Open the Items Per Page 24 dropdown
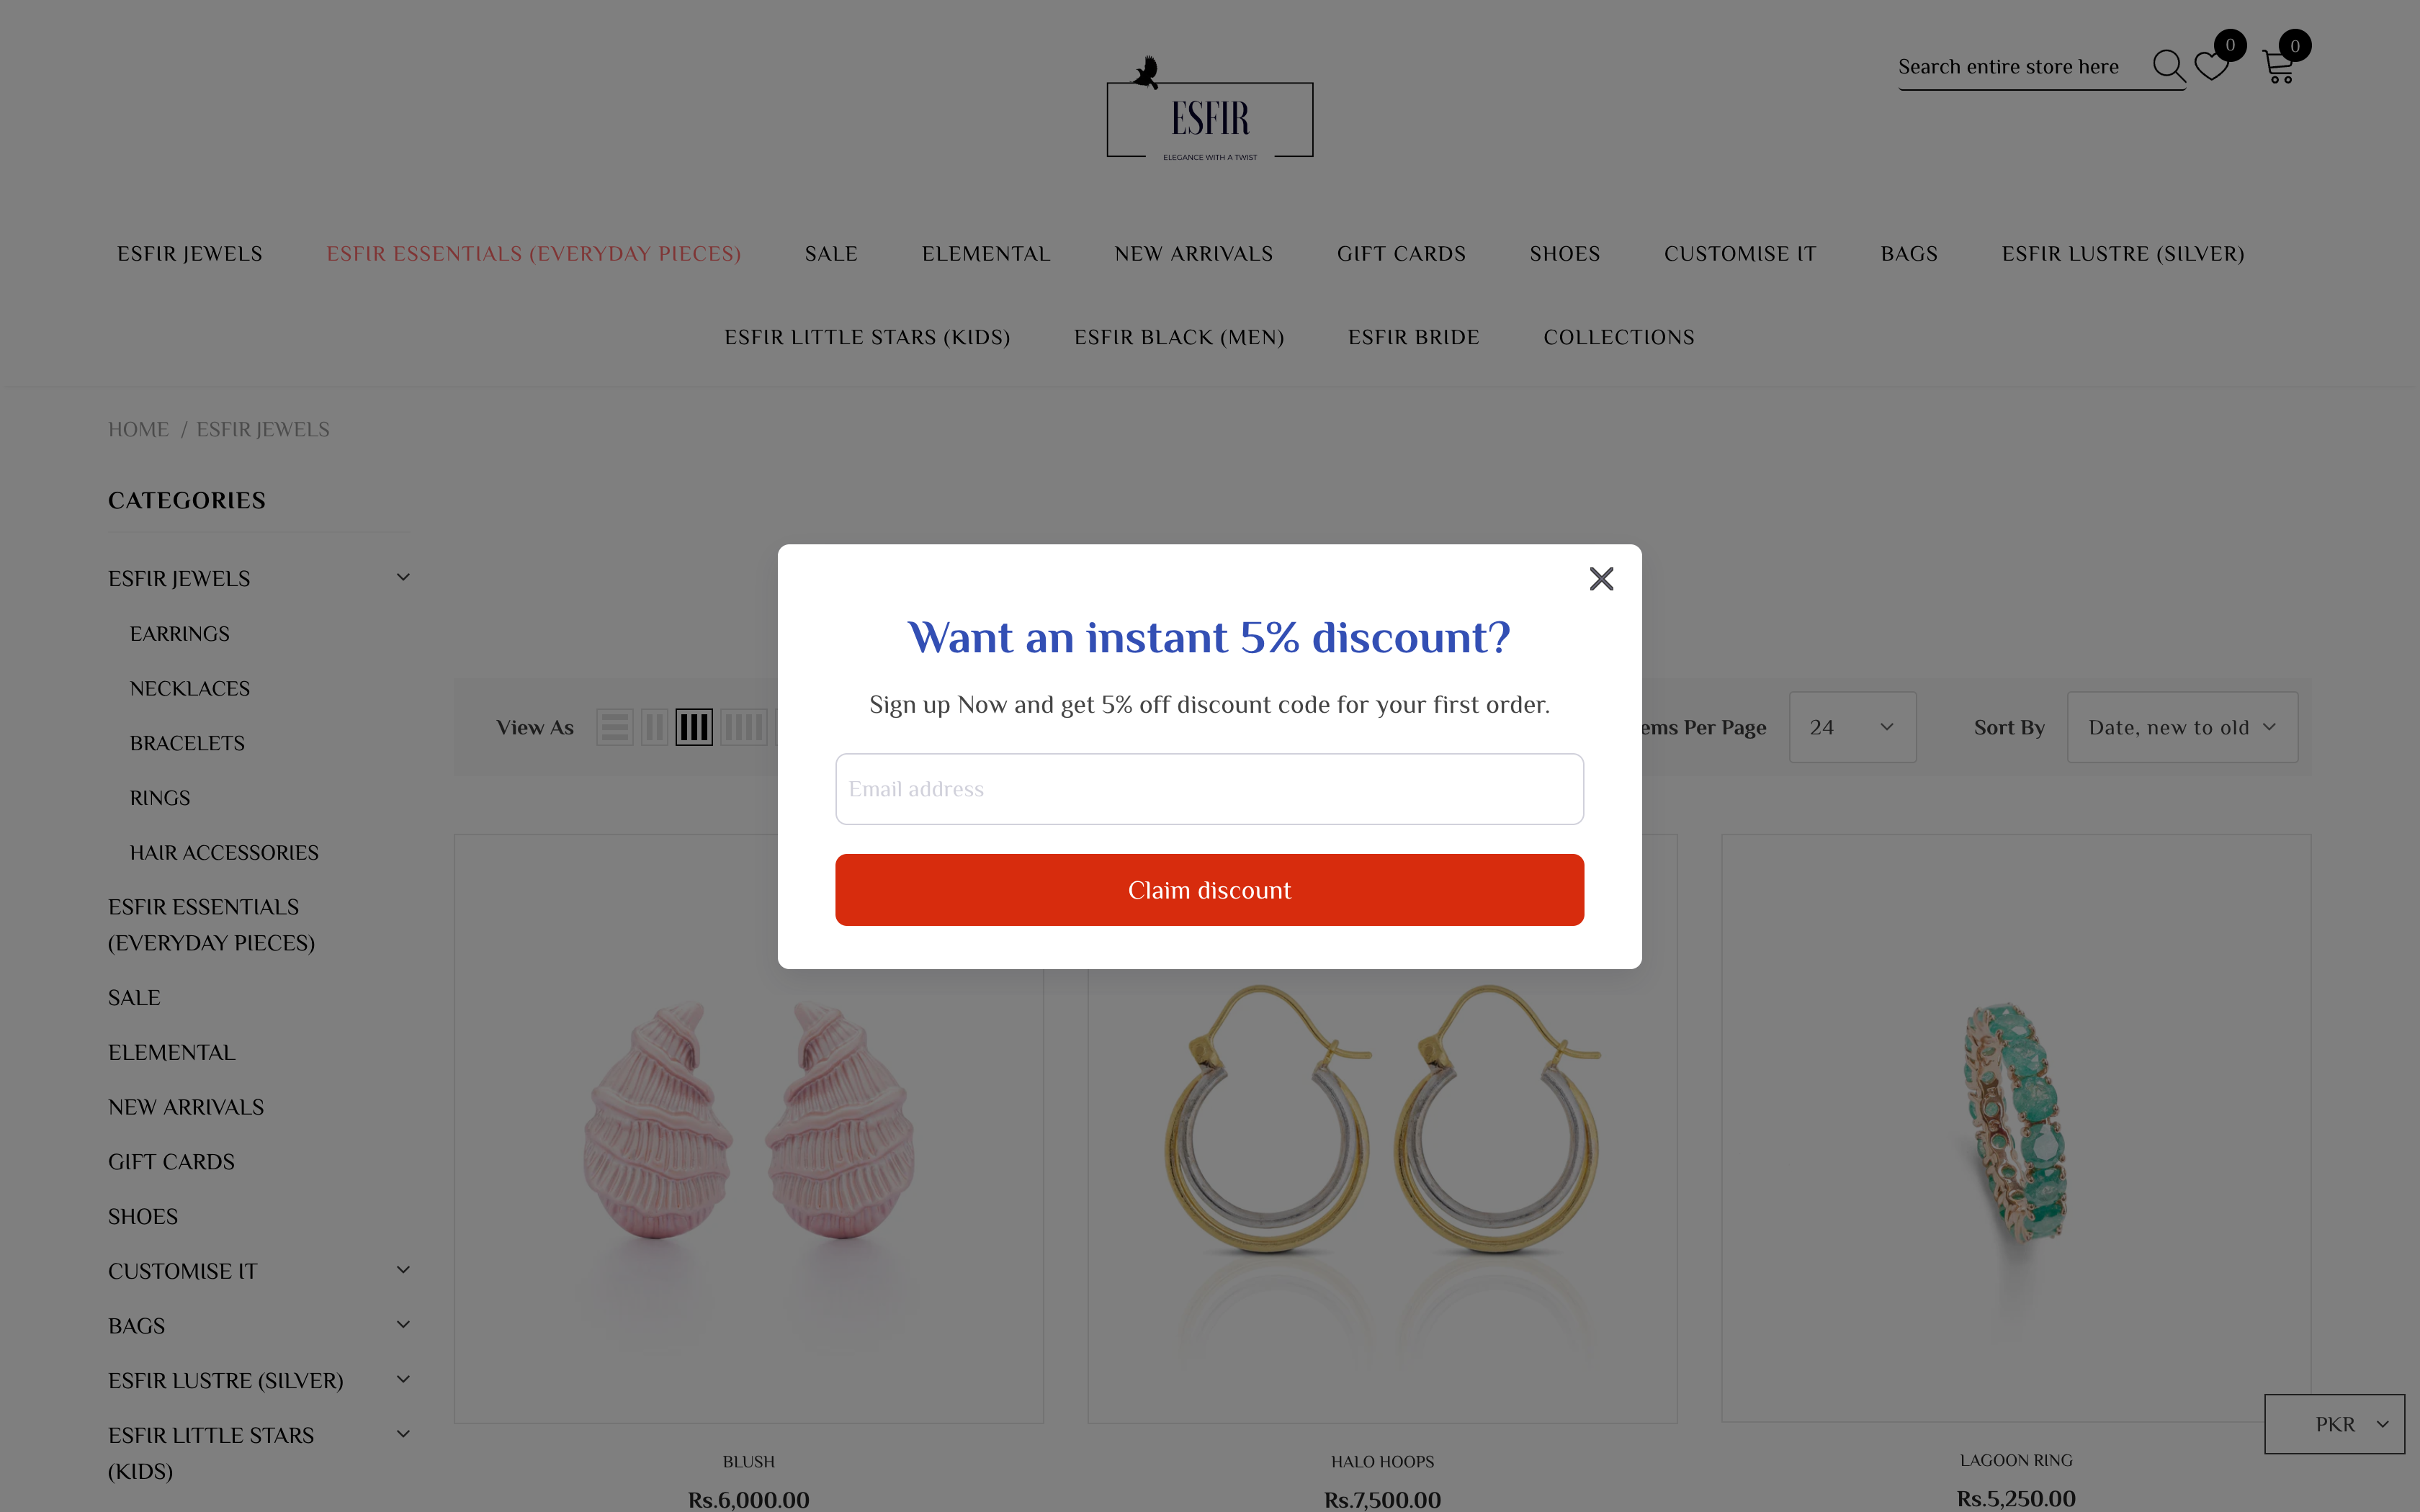This screenshot has width=2420, height=1512. [1852, 727]
